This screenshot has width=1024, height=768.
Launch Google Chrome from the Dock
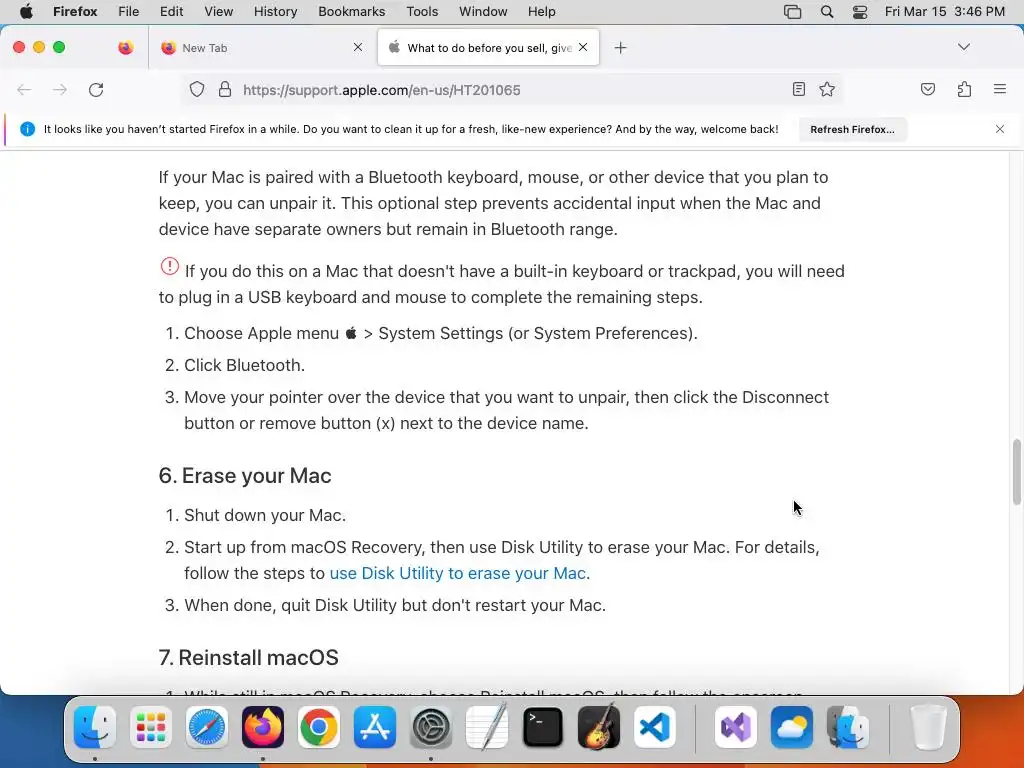(319, 727)
